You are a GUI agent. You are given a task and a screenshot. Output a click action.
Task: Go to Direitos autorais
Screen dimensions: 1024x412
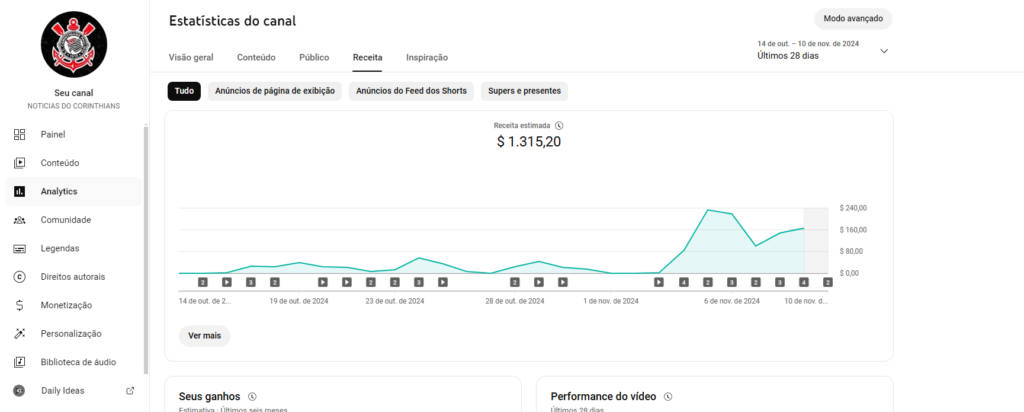click(73, 277)
